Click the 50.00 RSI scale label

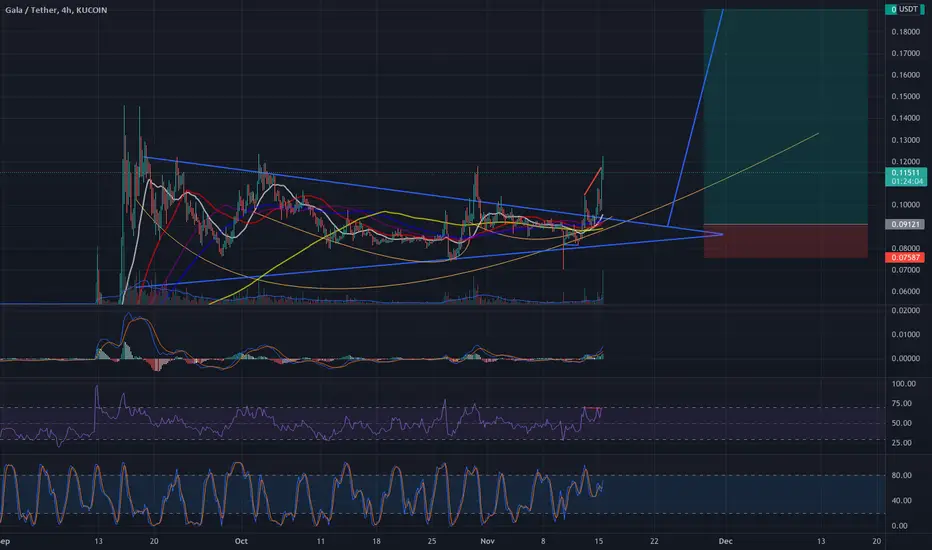(902, 423)
